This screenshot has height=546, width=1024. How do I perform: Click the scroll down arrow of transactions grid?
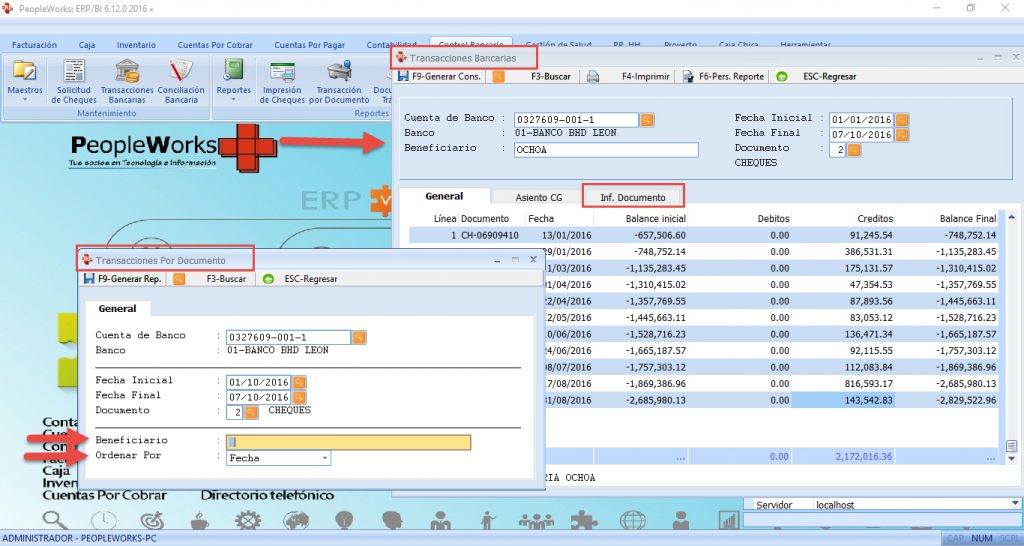tap(1011, 458)
